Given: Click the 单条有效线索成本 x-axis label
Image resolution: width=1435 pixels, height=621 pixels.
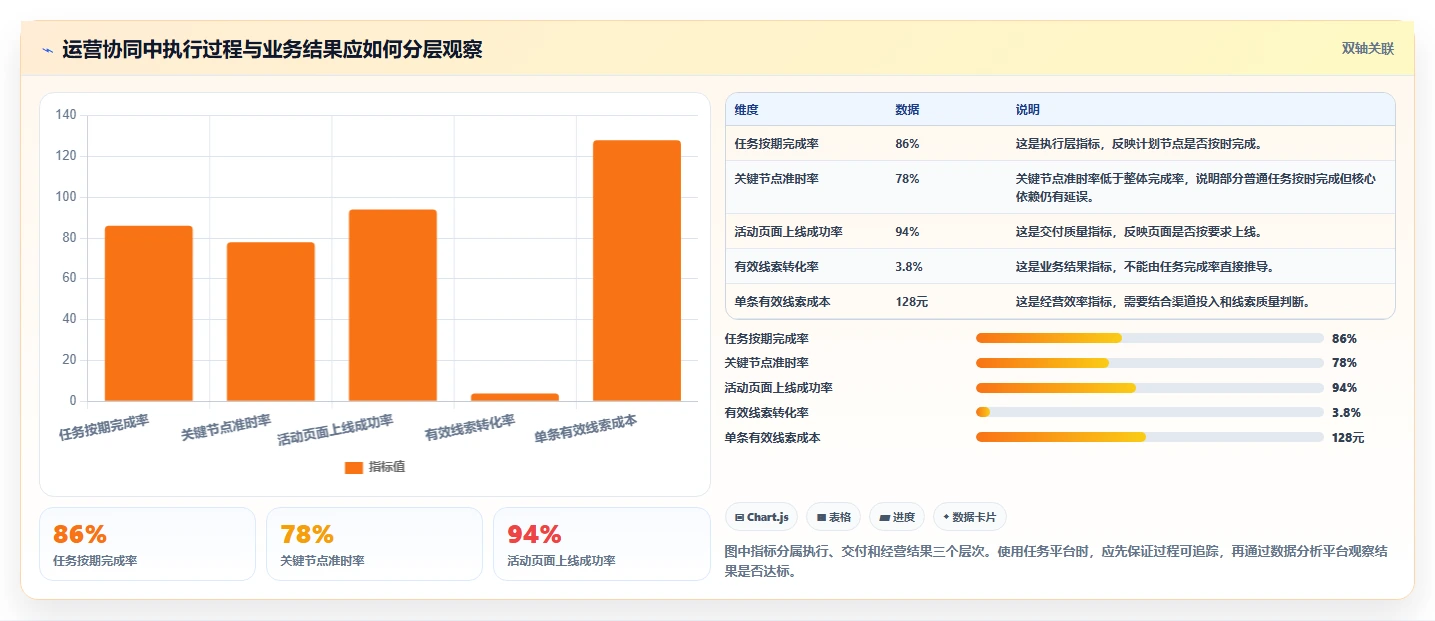Looking at the screenshot, I should coord(586,430).
